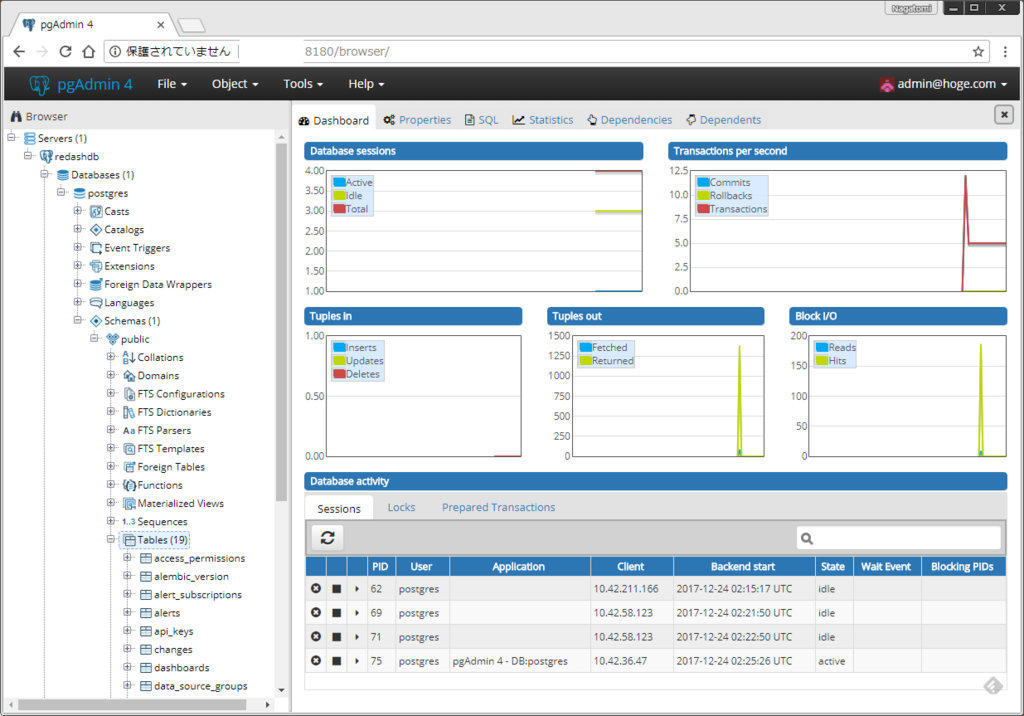Open the Tools menu
Viewport: 1024px width, 716px height.
click(x=303, y=84)
